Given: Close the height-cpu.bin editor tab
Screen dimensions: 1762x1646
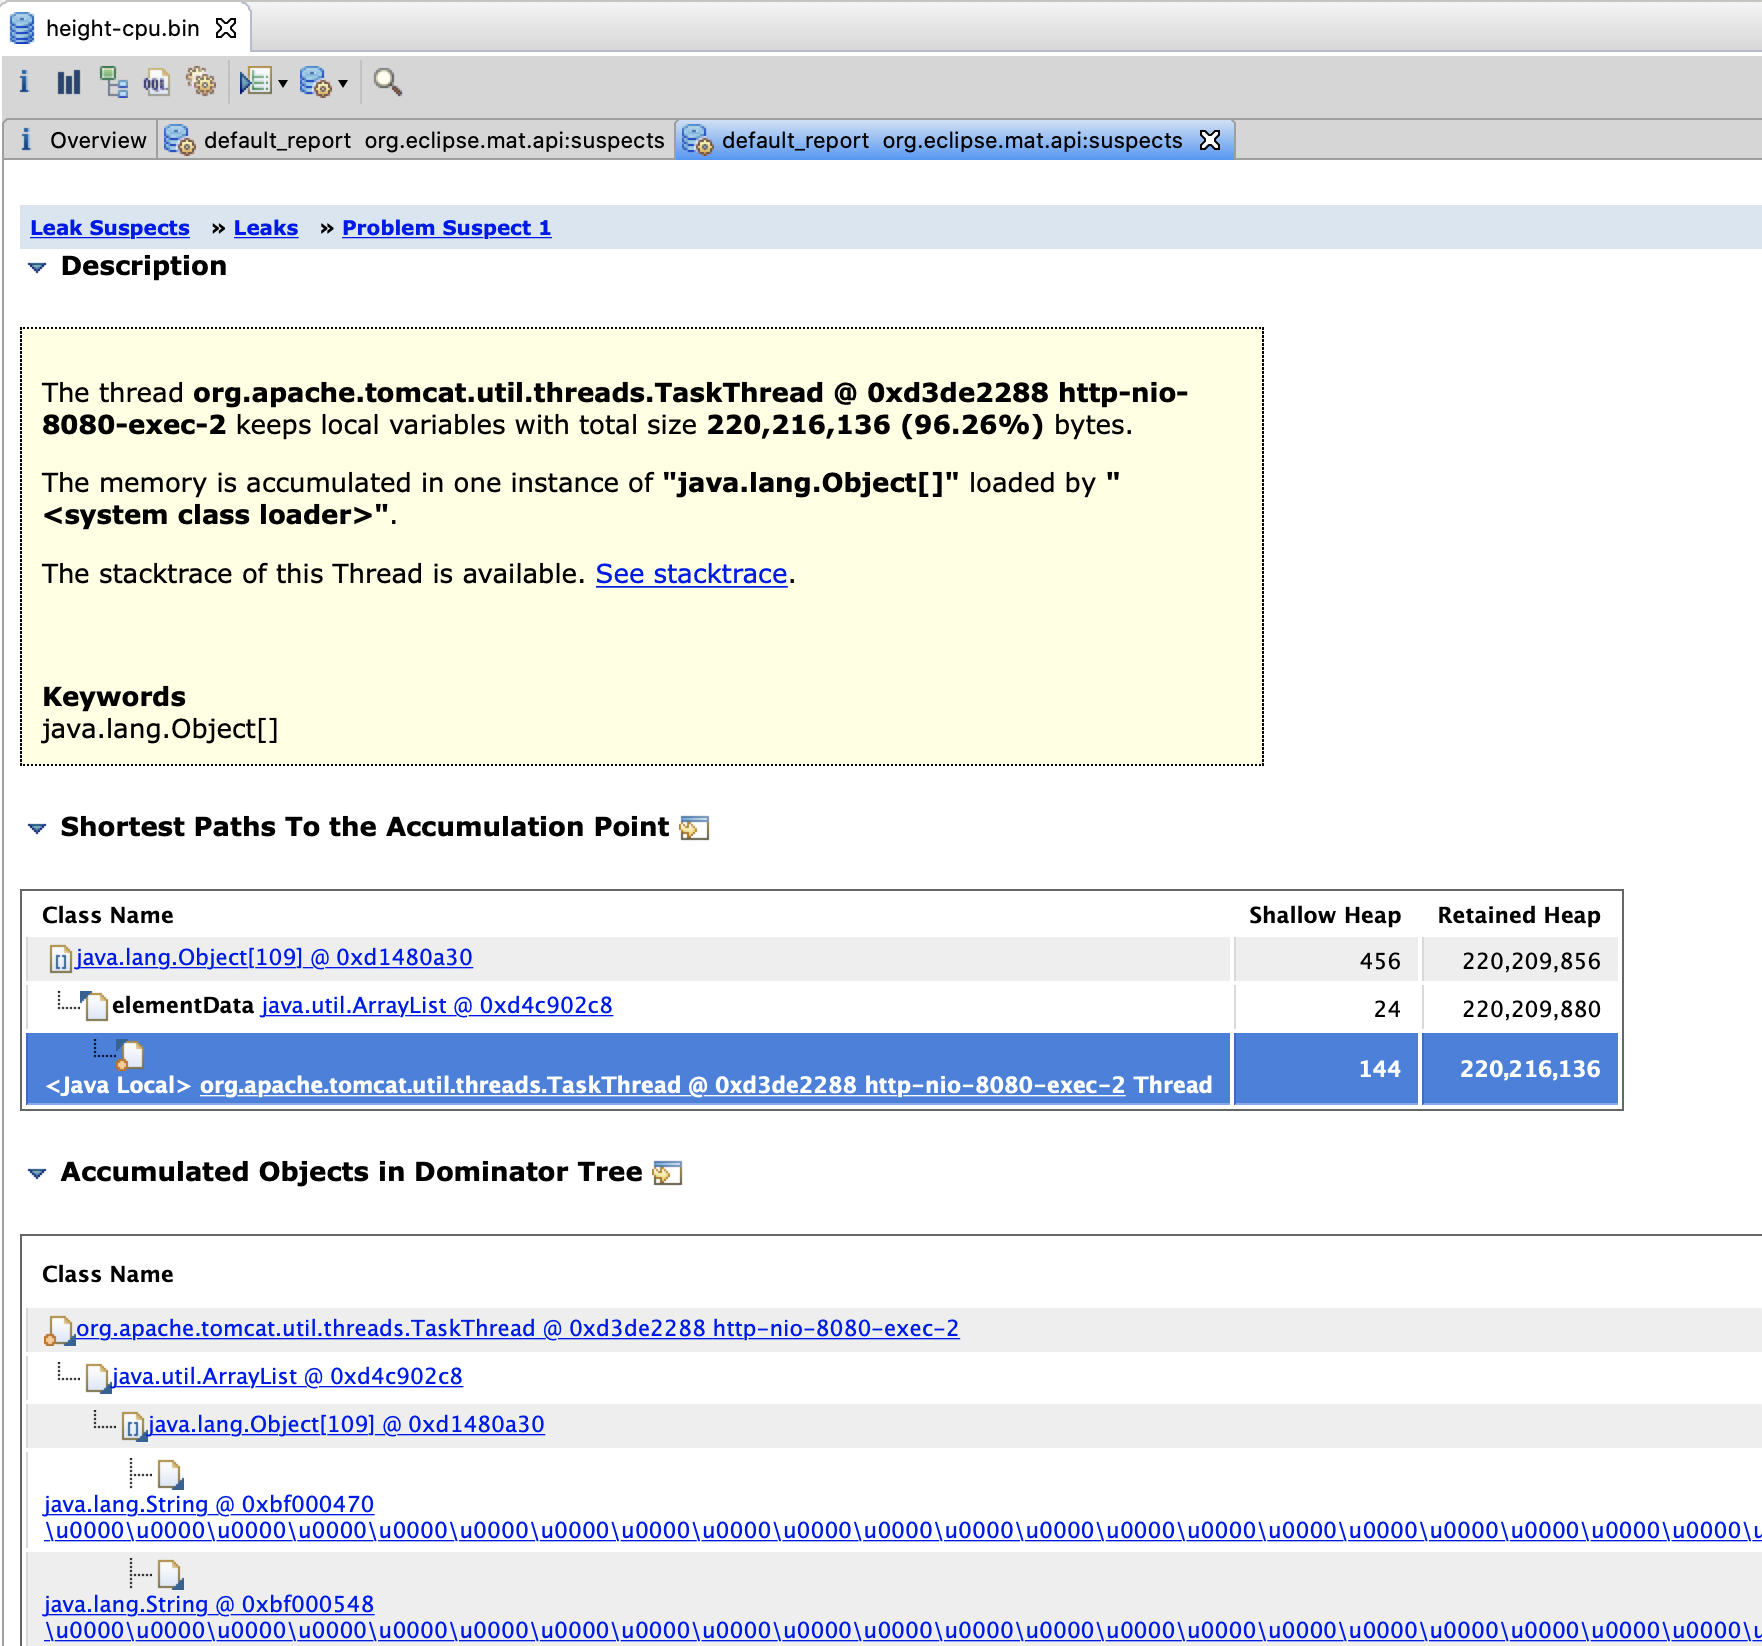Looking at the screenshot, I should point(226,28).
